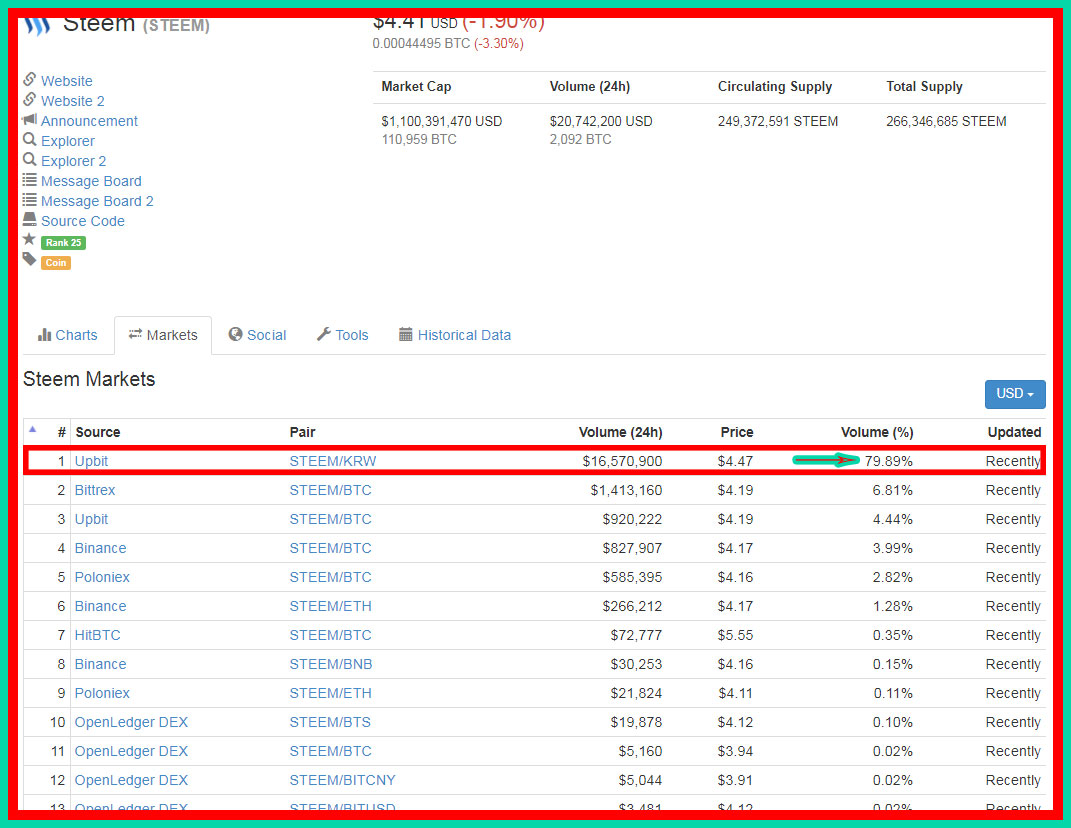
Task: Open the USD currency dropdown
Action: pos(1014,394)
